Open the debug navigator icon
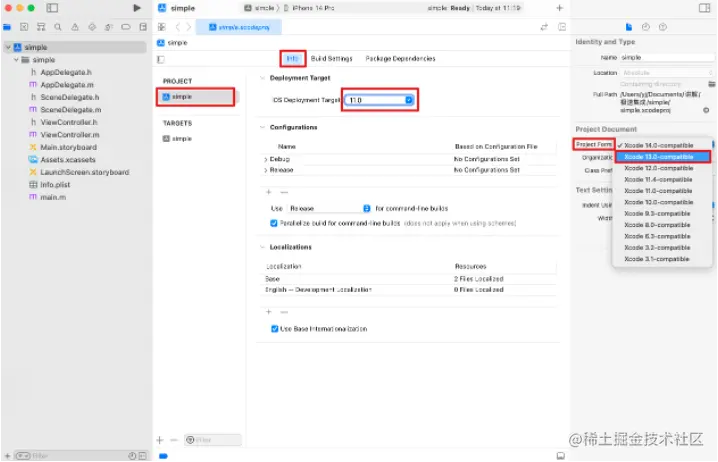Viewport: 718px width, 462px height. point(109,27)
